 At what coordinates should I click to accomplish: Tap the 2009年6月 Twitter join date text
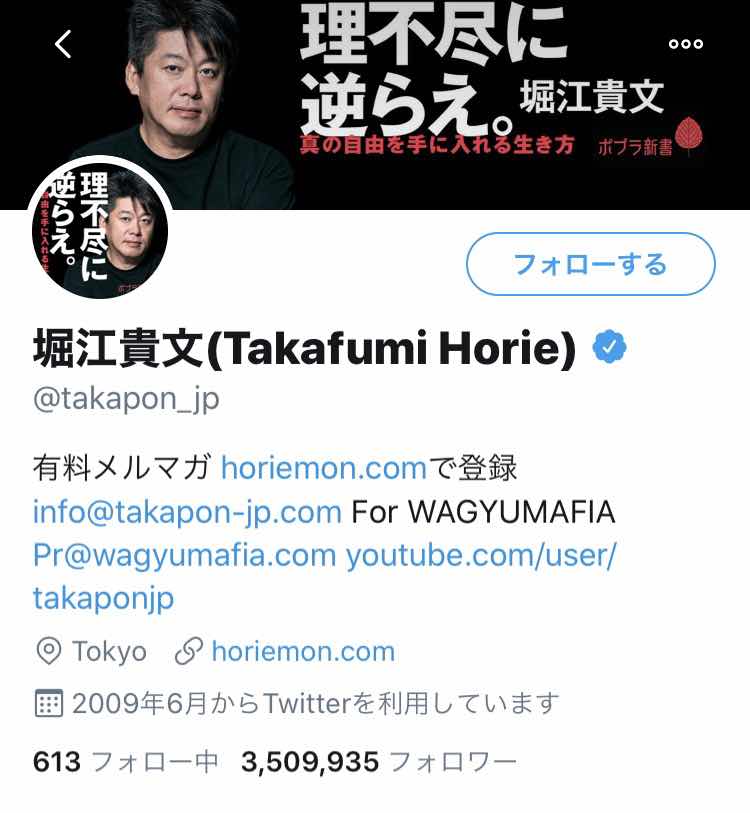315,704
